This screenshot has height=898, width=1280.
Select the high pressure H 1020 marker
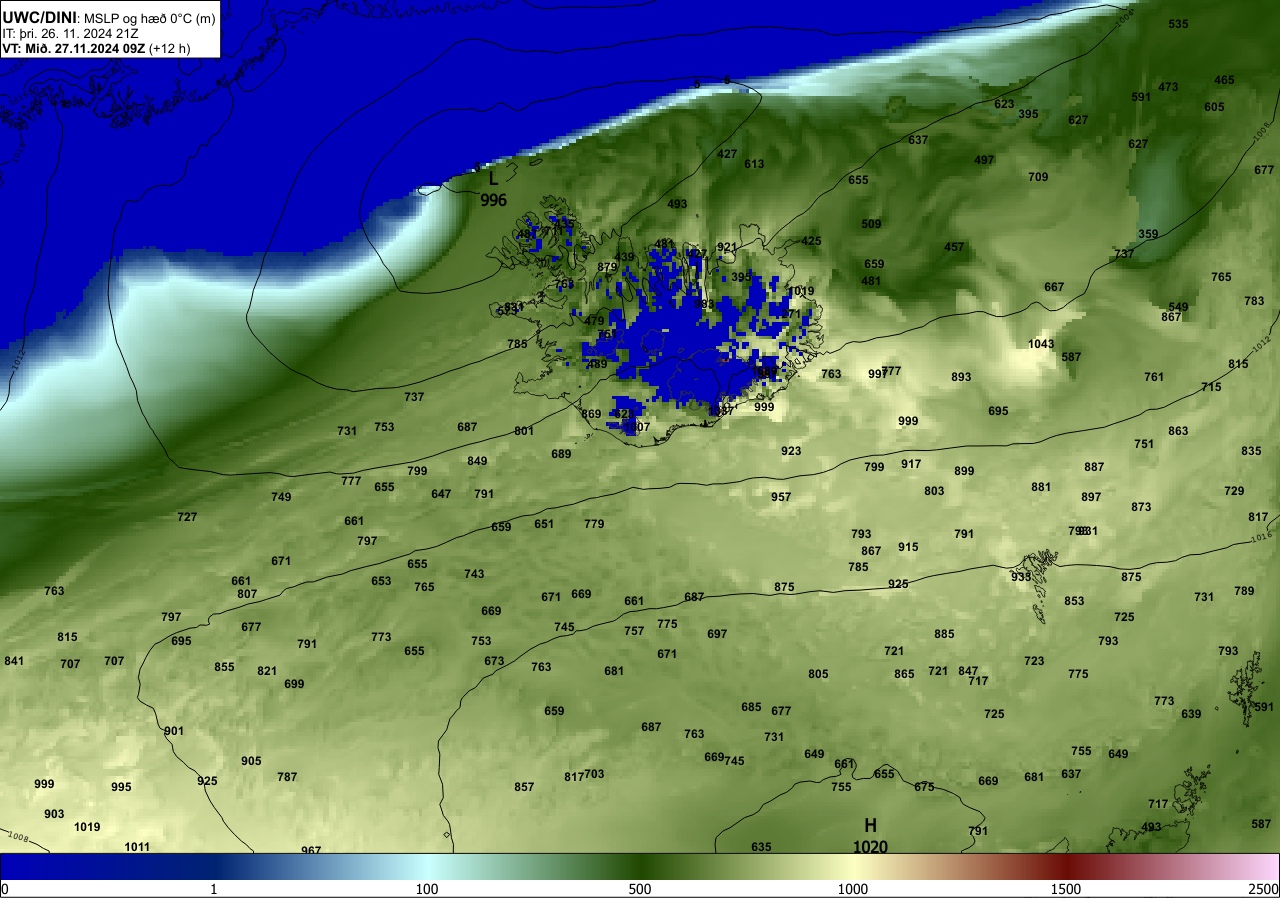(870, 836)
